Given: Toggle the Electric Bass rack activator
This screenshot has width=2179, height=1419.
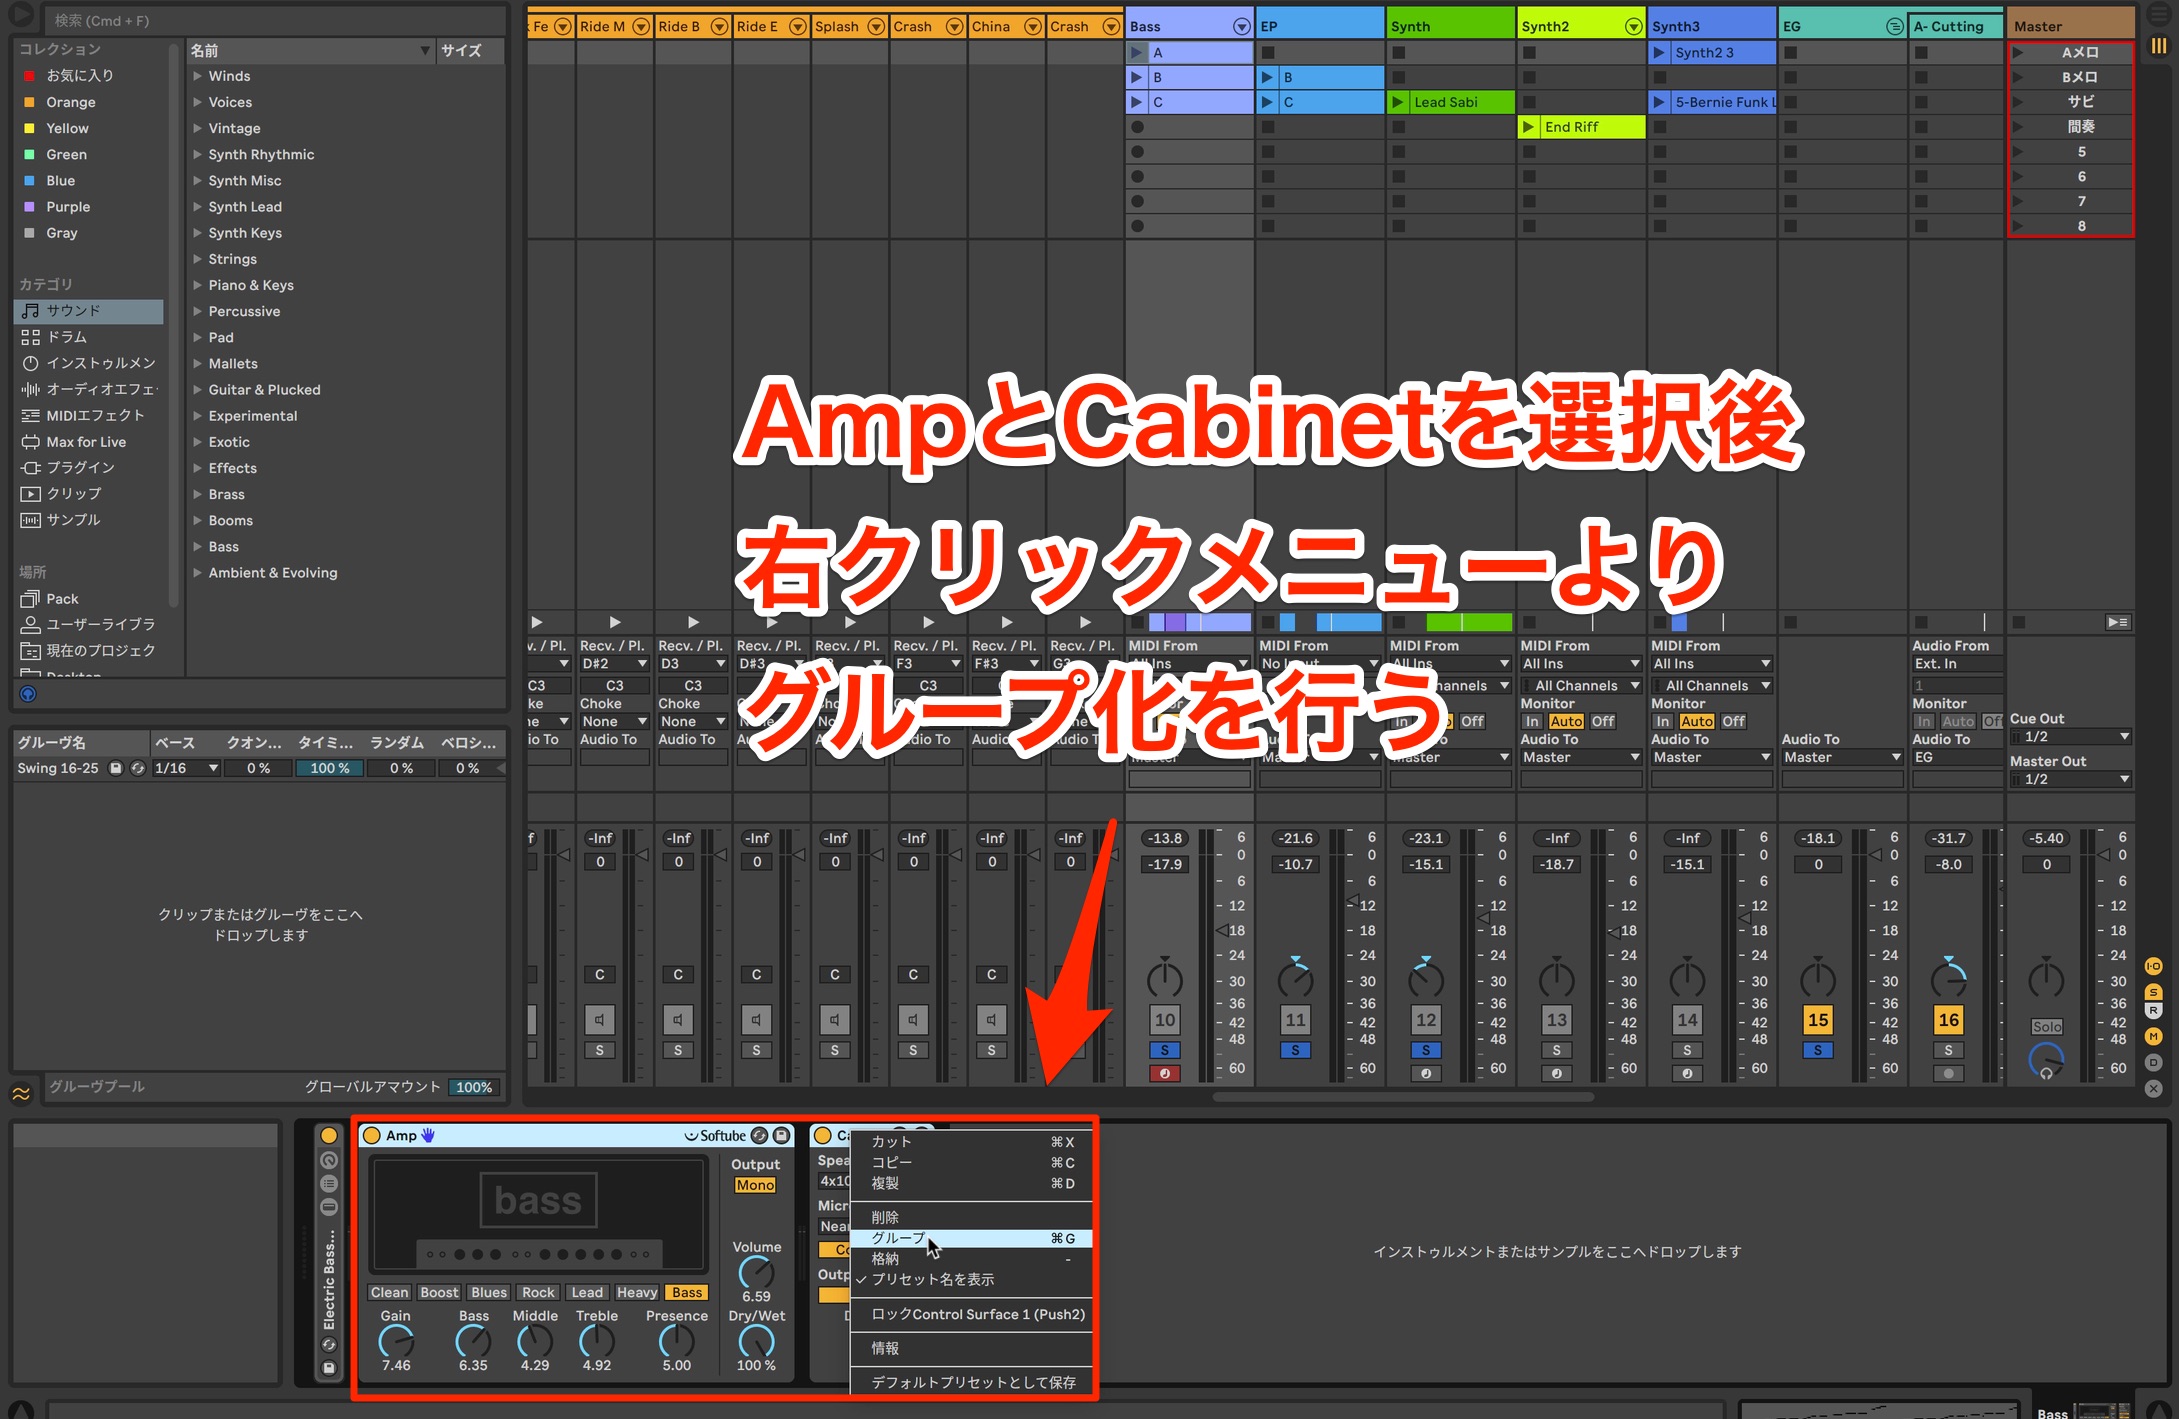Looking at the screenshot, I should 329,1136.
